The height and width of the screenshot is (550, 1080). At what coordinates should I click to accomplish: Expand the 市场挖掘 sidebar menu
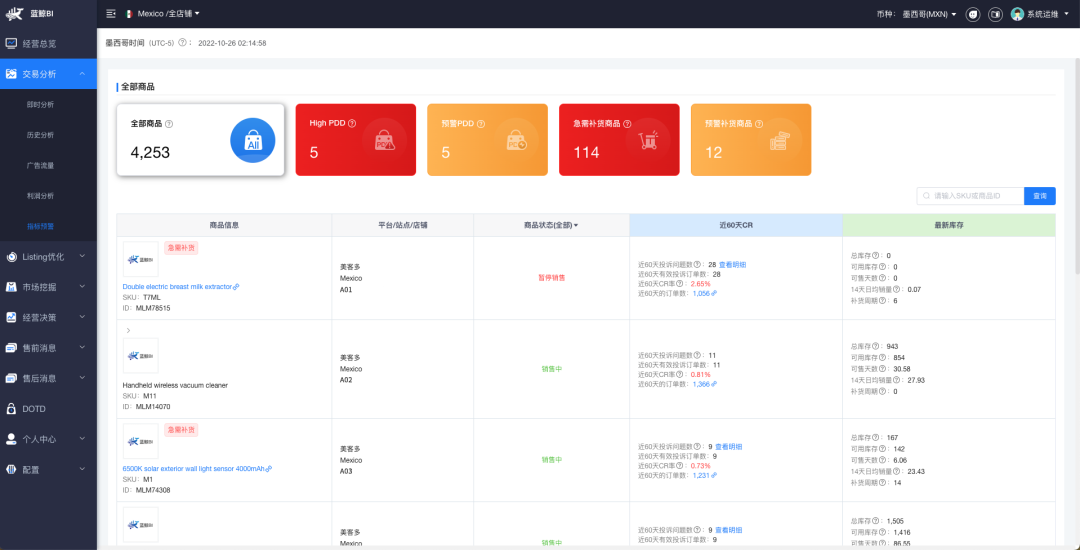pos(48,287)
